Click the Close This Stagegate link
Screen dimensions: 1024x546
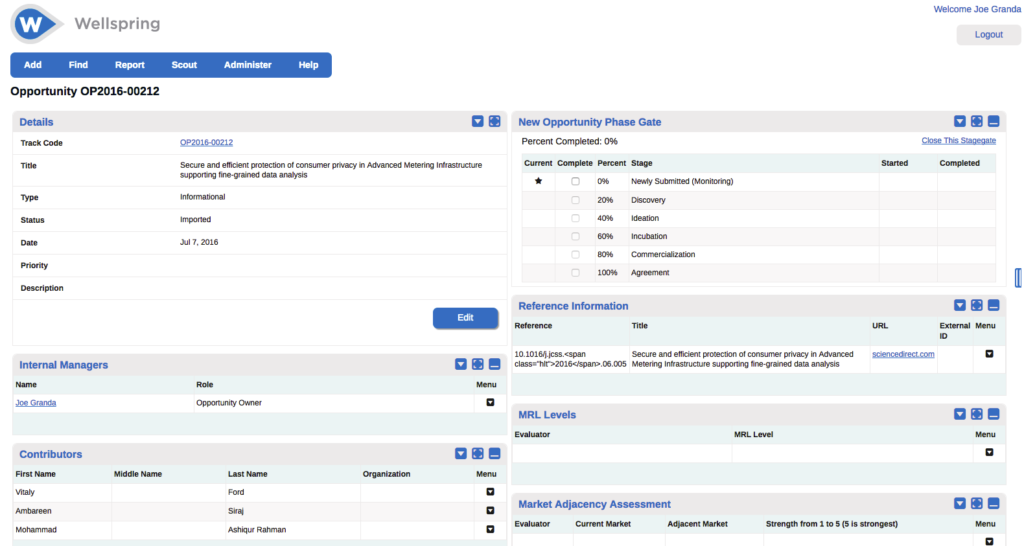(958, 141)
